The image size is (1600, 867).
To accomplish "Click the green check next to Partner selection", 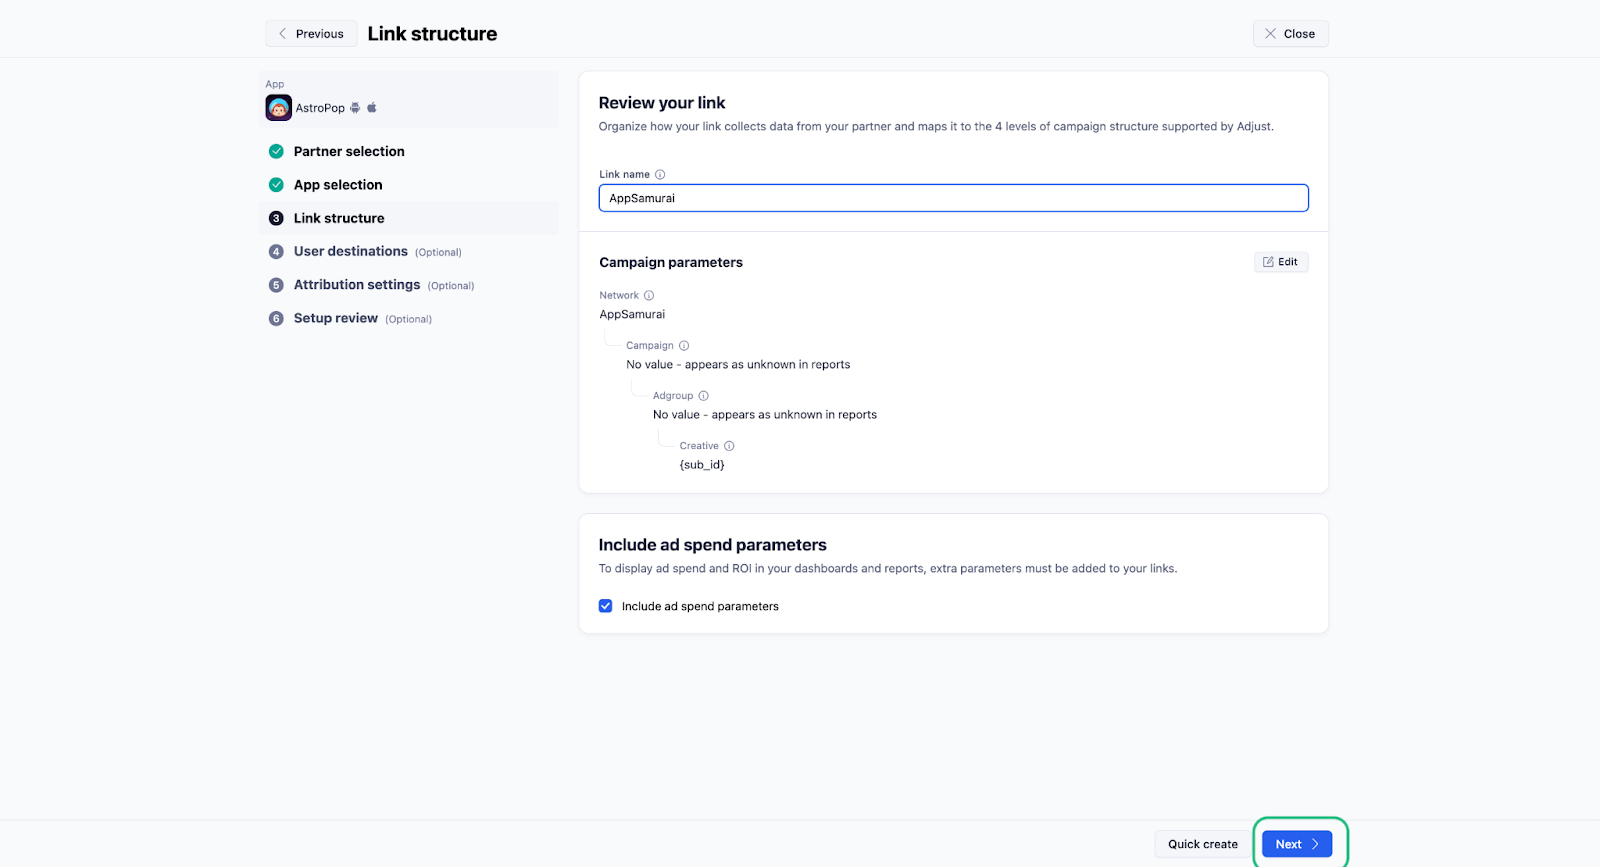I will click(276, 152).
